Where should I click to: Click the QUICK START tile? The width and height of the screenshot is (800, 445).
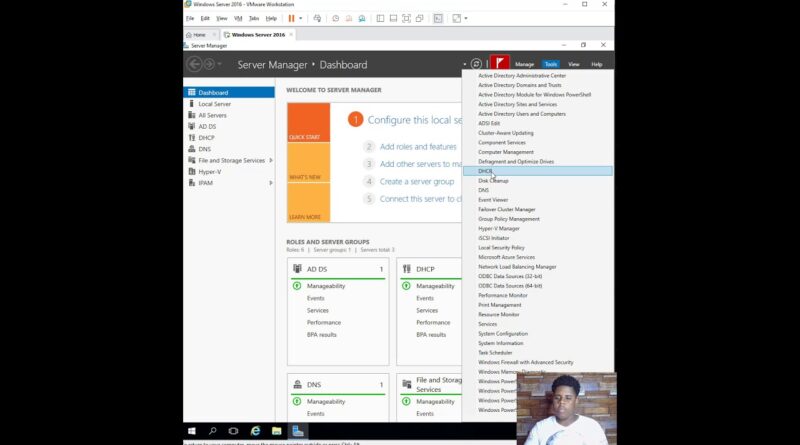tap(309, 122)
